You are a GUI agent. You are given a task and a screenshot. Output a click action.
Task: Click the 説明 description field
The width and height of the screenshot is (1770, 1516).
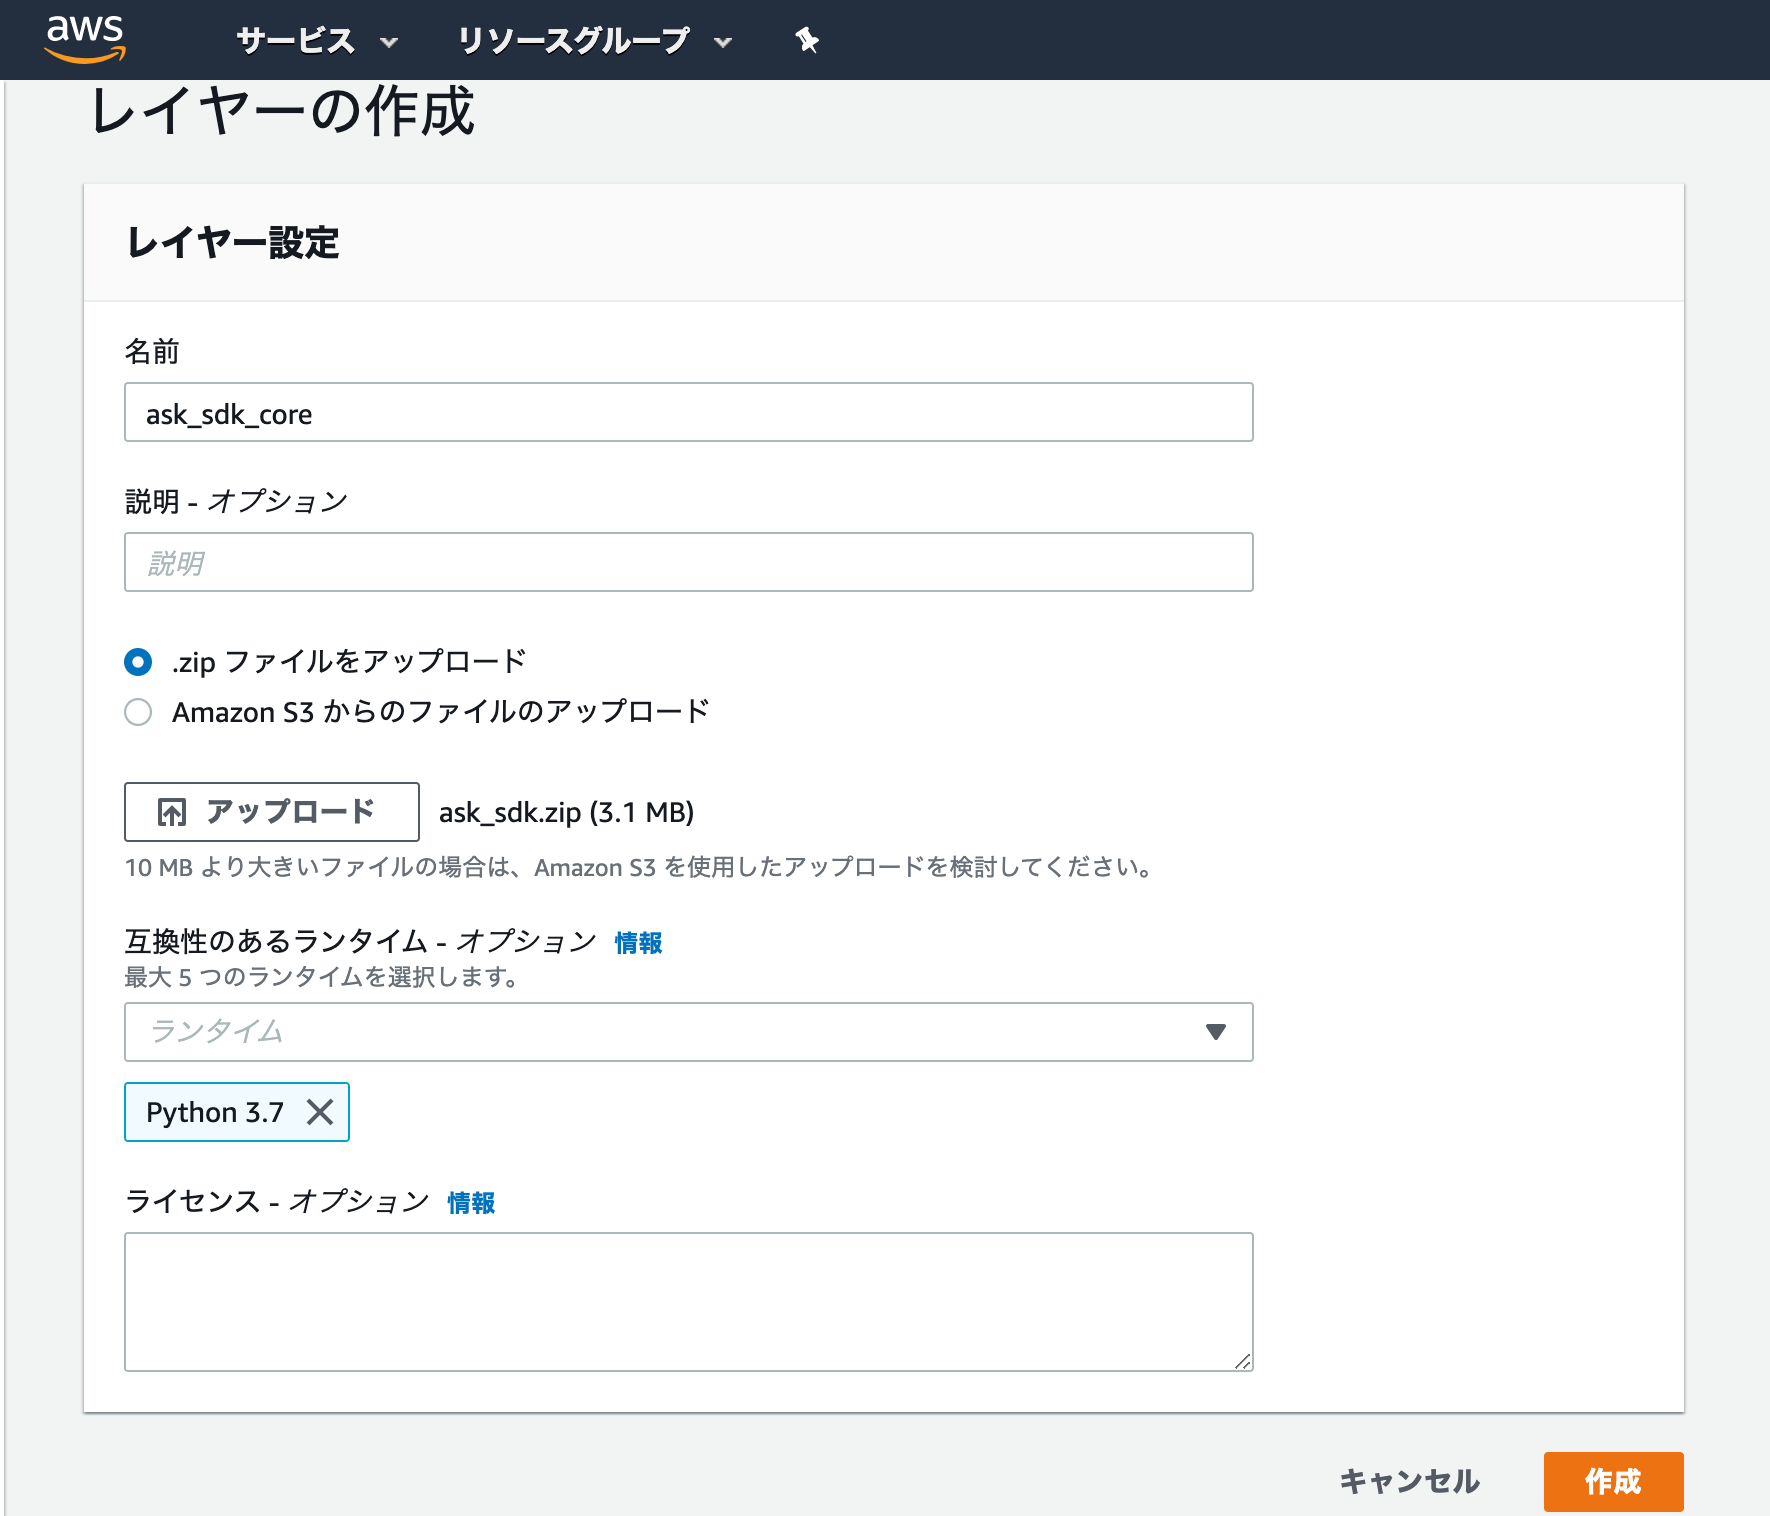(x=688, y=562)
